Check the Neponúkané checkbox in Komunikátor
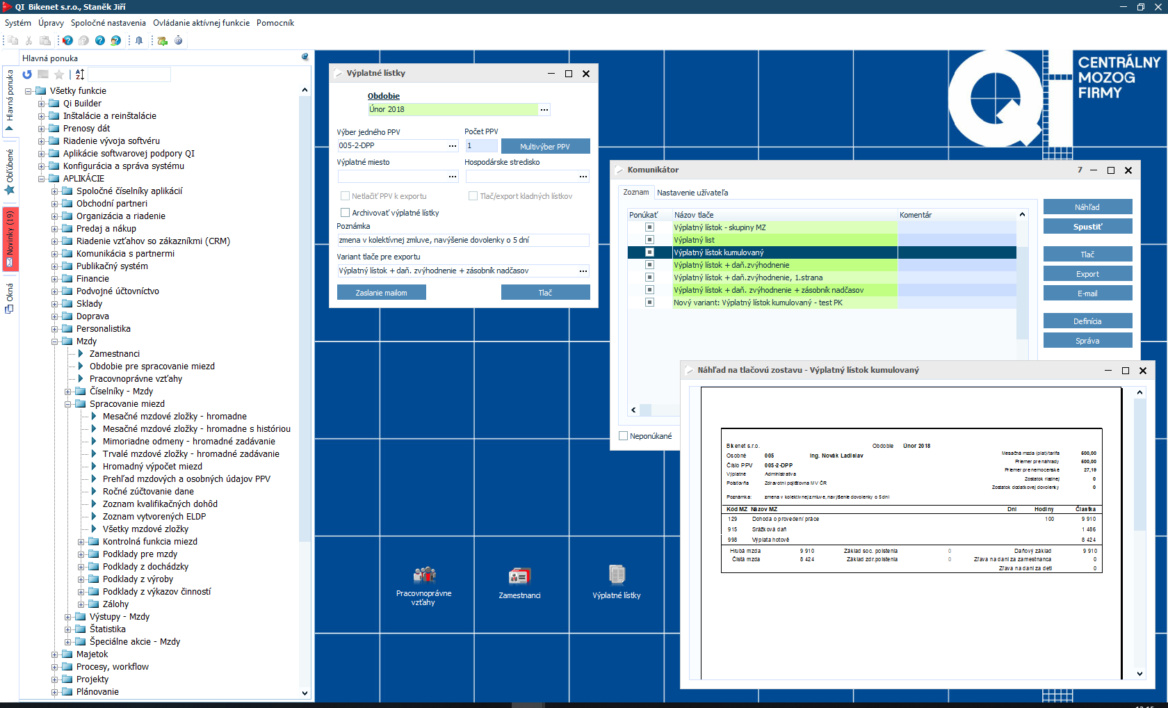This screenshot has height=708, width=1168. [624, 436]
